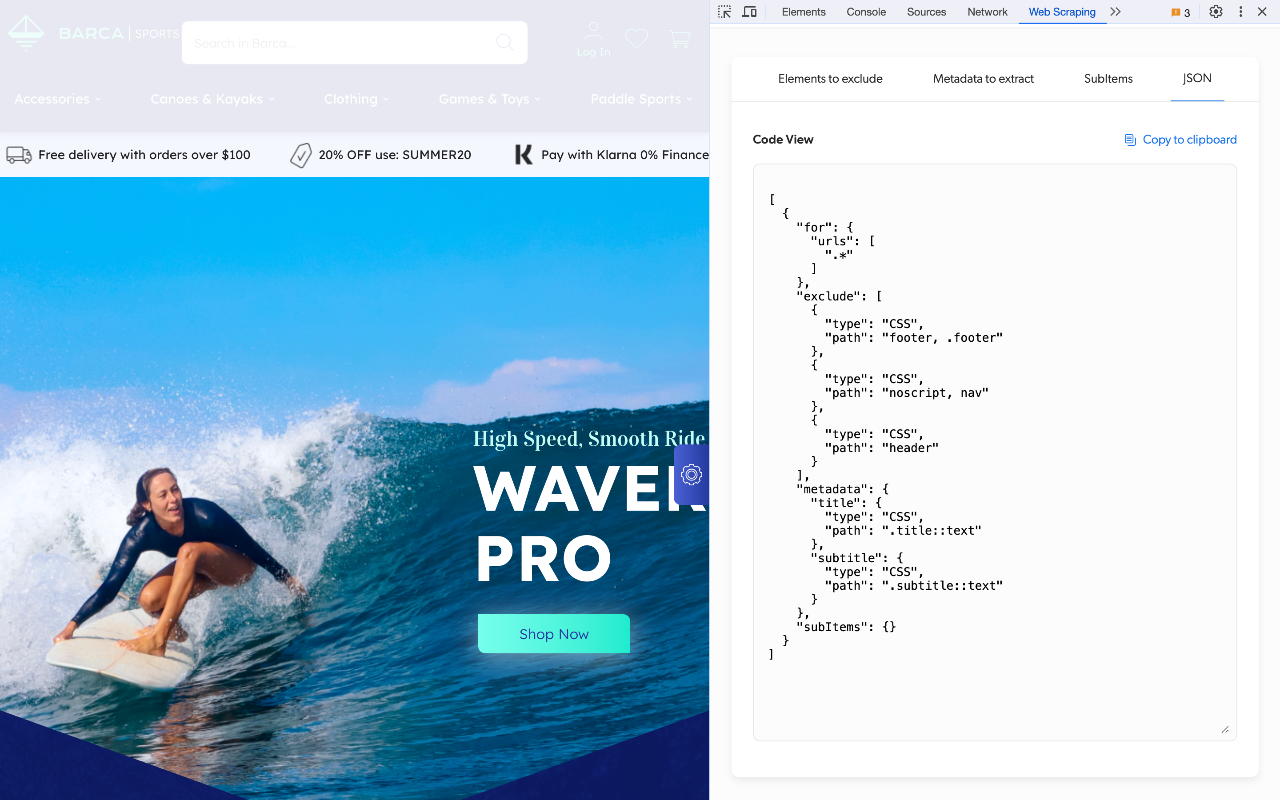Click the search magnifier in the Barca search bar
Screen dimensions: 1280x800
click(x=504, y=42)
